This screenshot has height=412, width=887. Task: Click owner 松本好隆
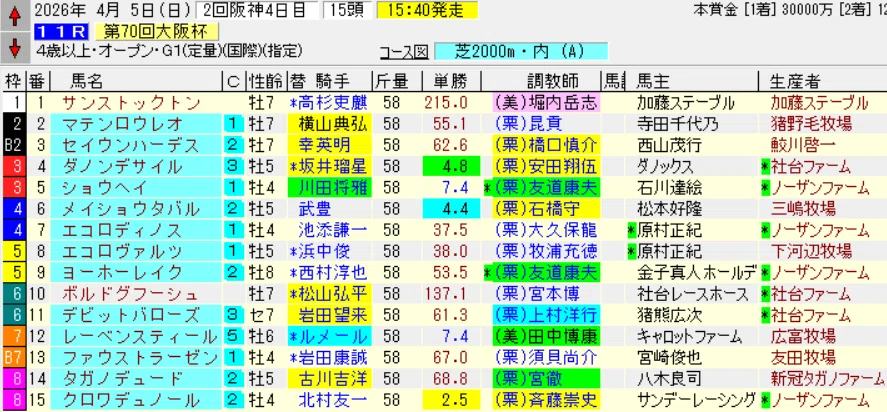[670, 209]
